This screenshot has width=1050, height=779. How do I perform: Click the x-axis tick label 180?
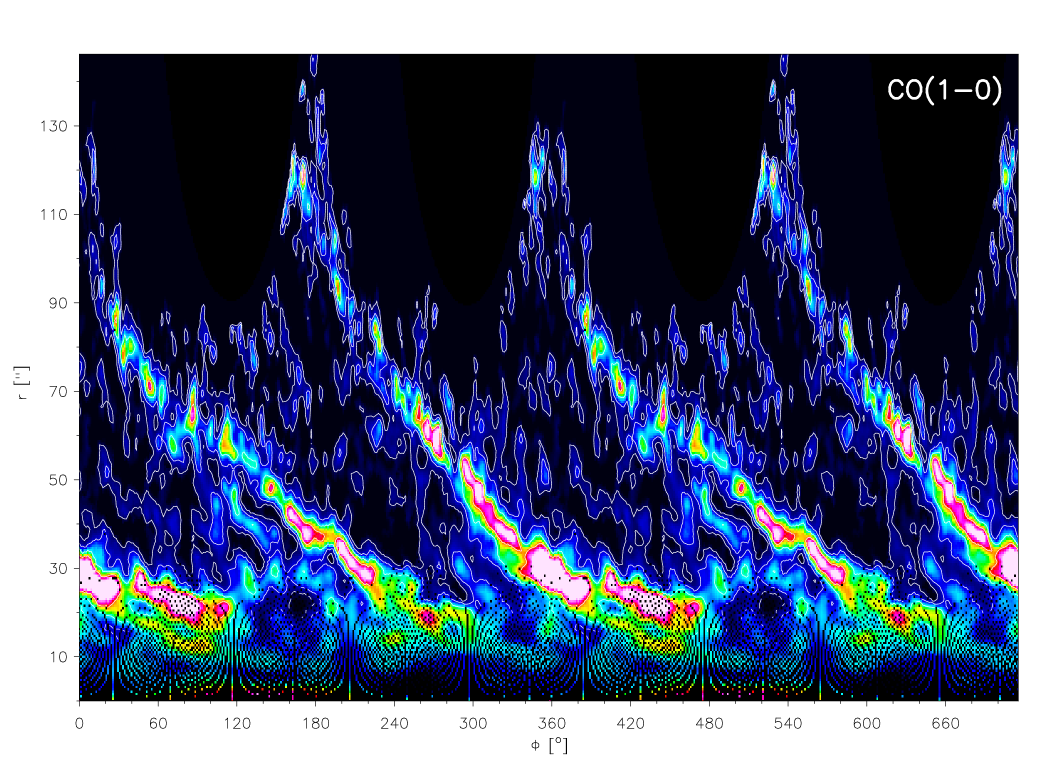pos(315,723)
